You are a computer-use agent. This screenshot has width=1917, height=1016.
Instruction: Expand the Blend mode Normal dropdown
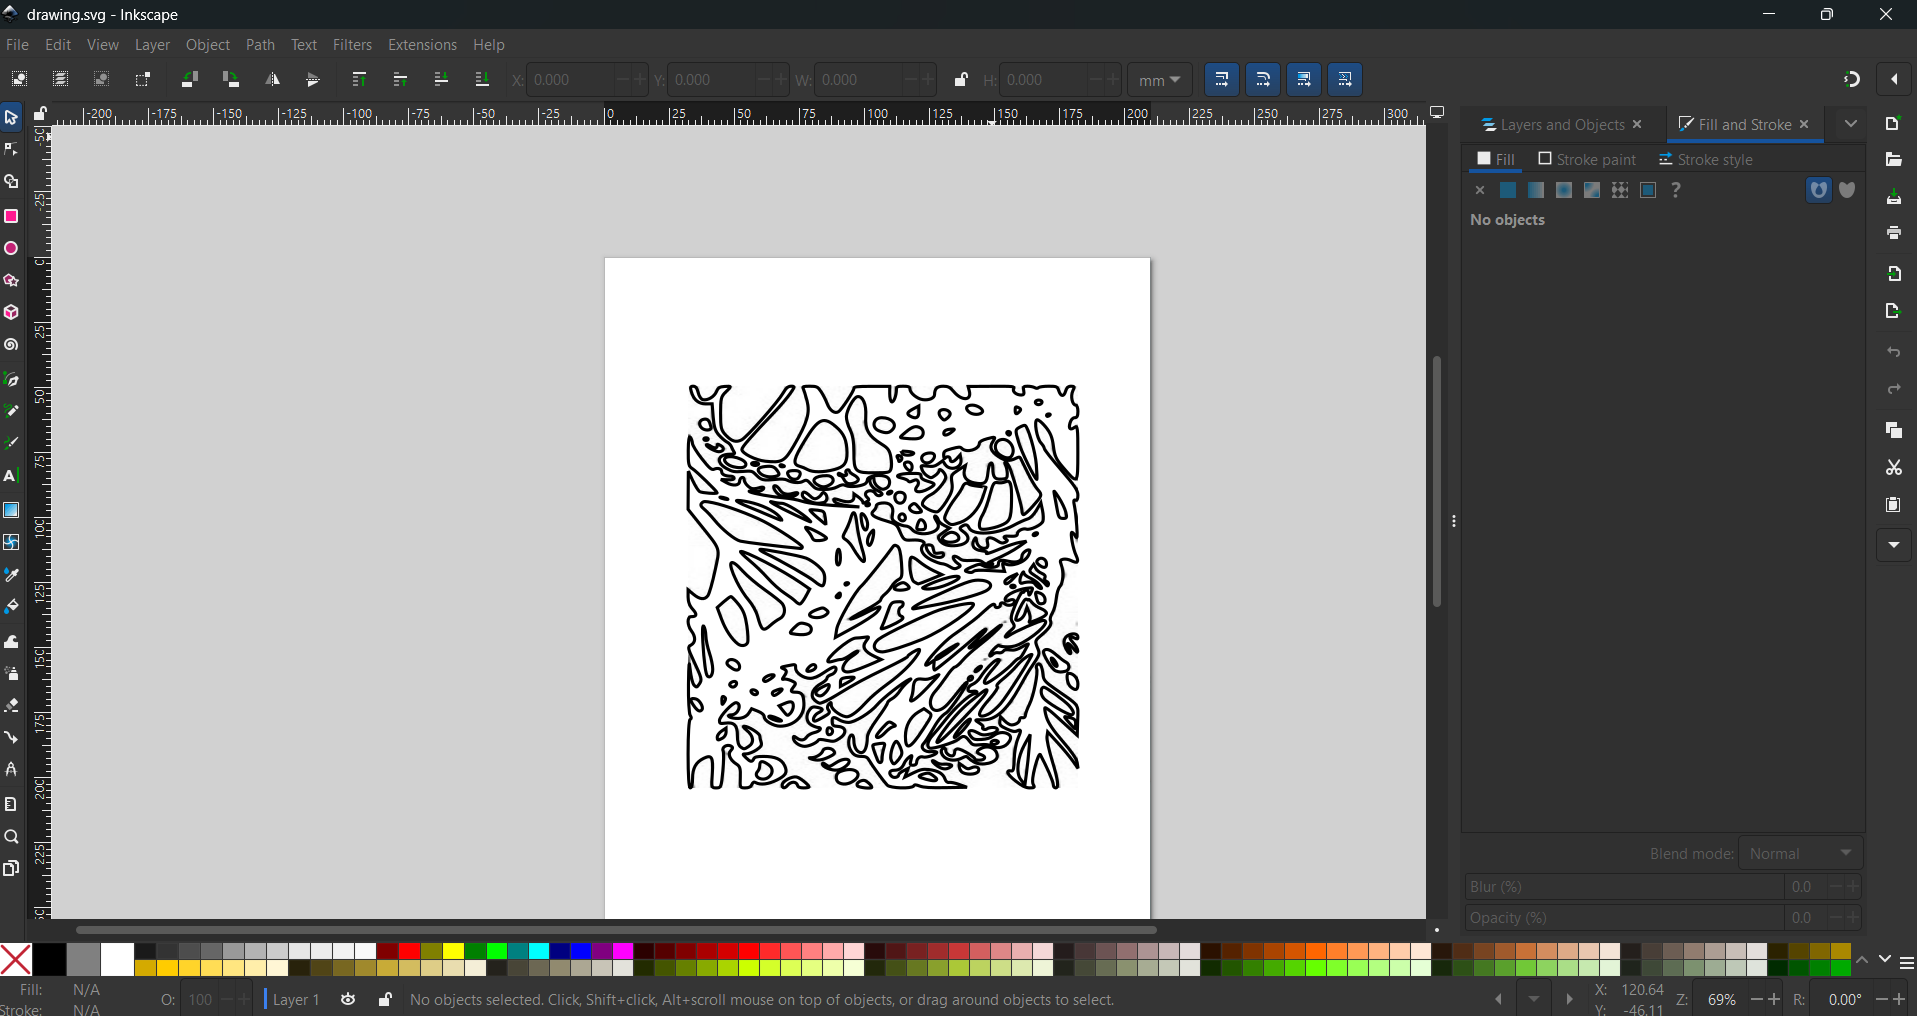1800,853
